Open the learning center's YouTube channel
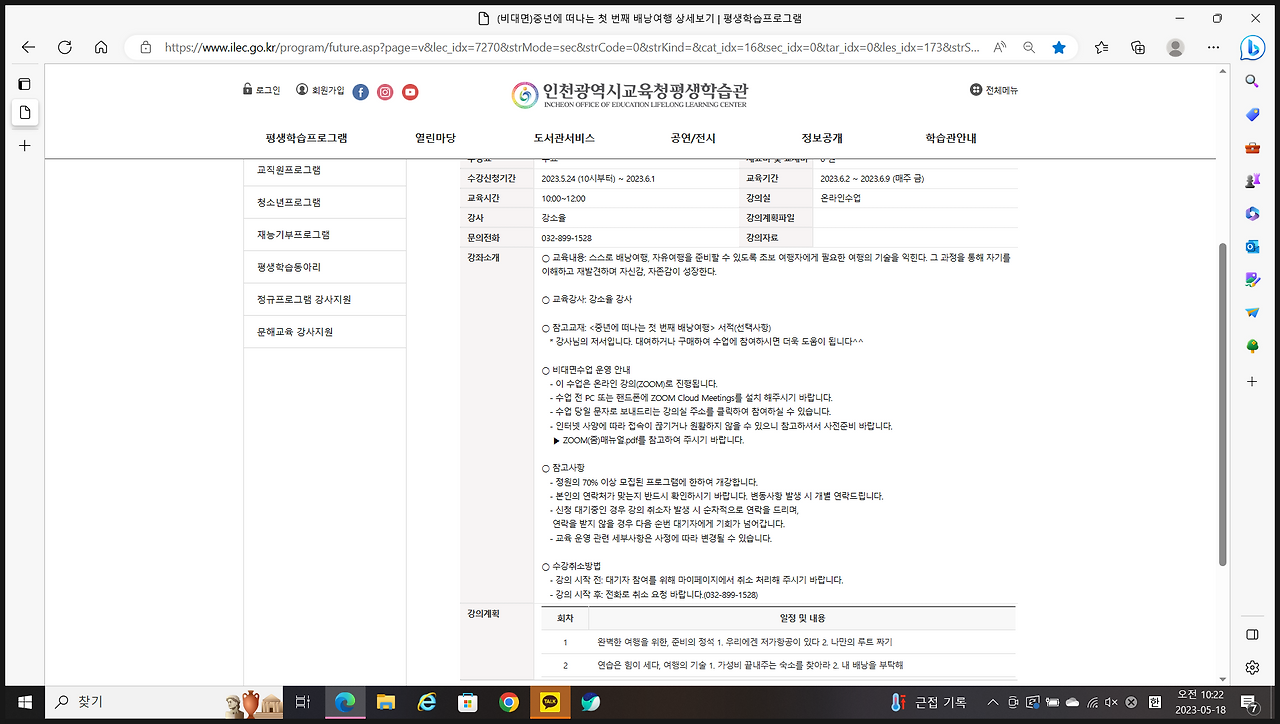Viewport: 1280px width, 724px height. pyautogui.click(x=410, y=91)
